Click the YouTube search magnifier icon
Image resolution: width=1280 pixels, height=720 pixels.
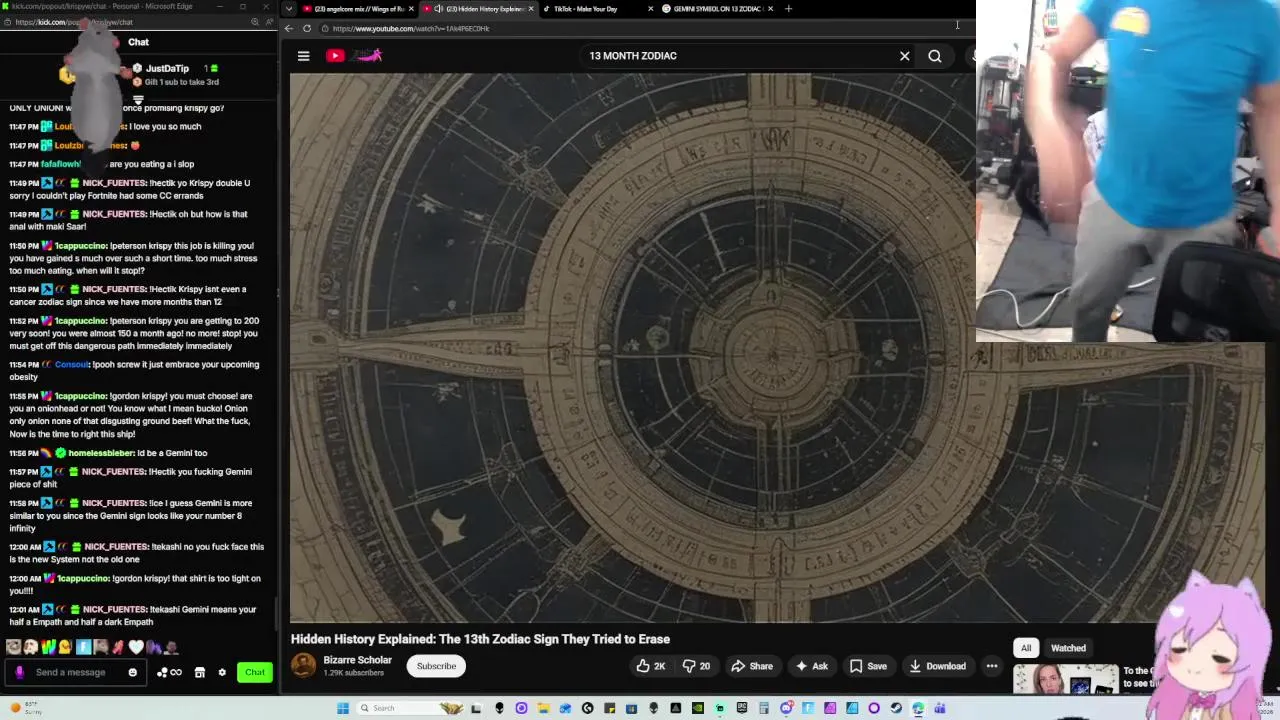(935, 56)
